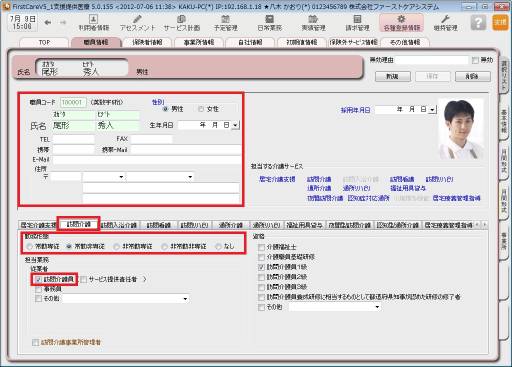
Task: Open the 担当業務 その他 dropdown
Action: coord(185,299)
